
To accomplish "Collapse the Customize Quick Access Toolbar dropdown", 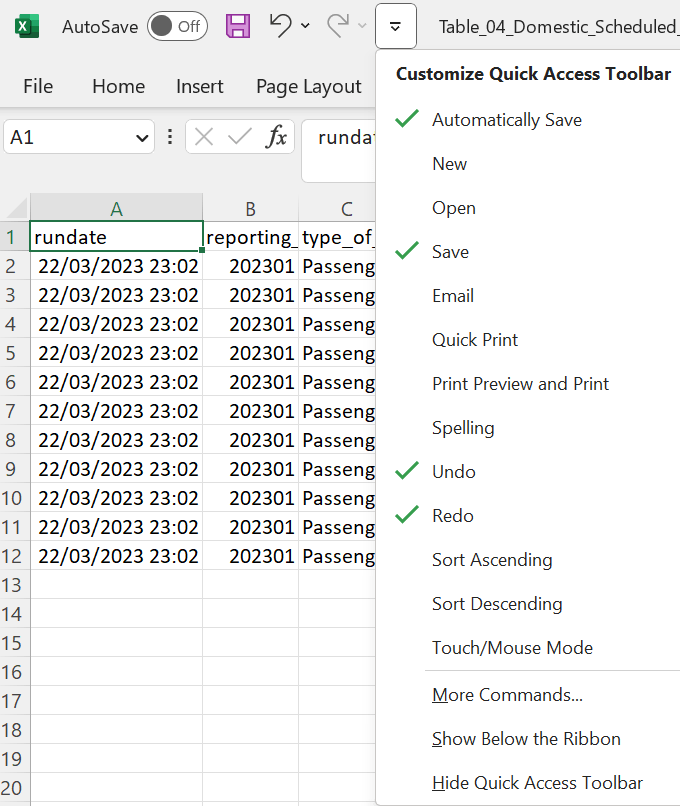I will tap(396, 26).
